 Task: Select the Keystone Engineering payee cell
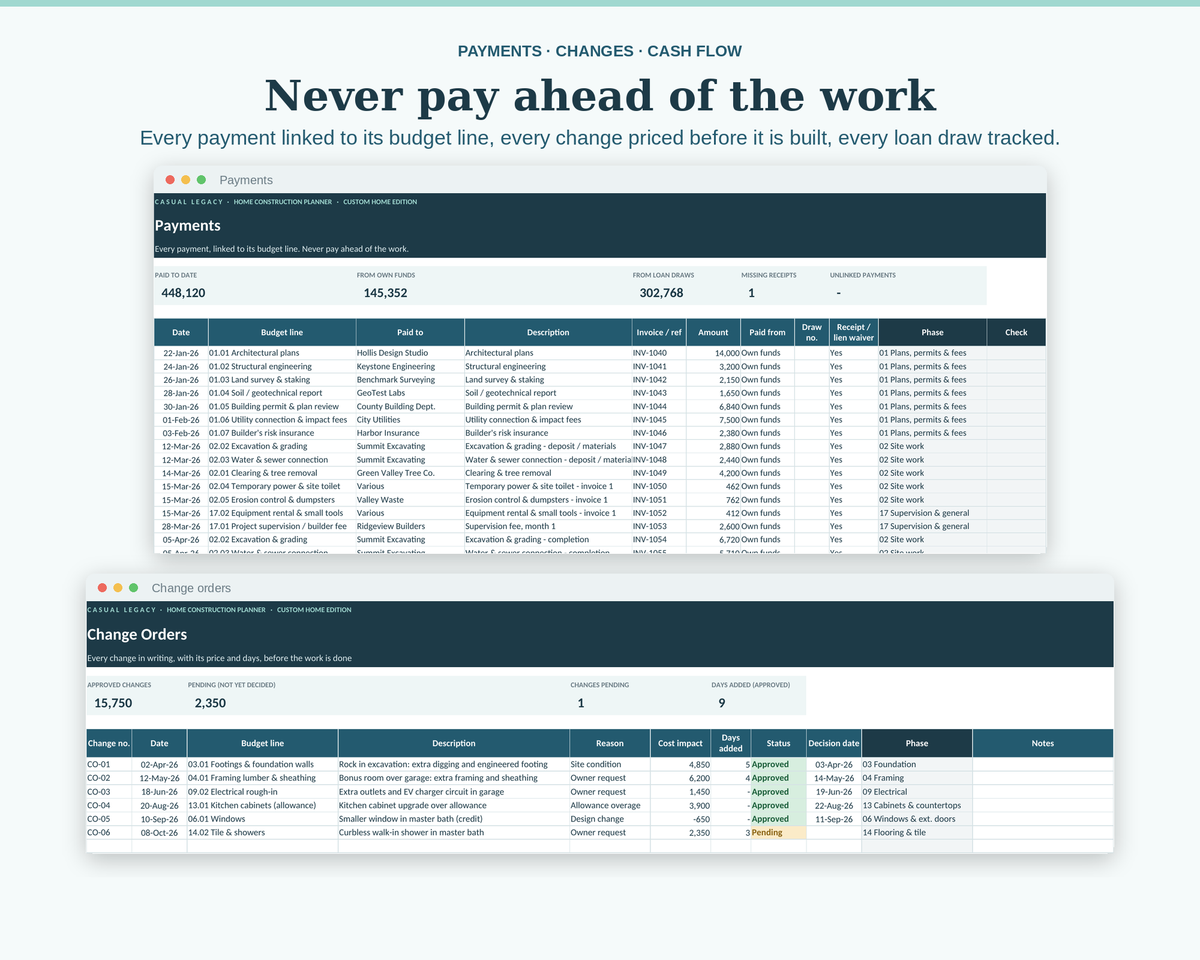tap(410, 366)
